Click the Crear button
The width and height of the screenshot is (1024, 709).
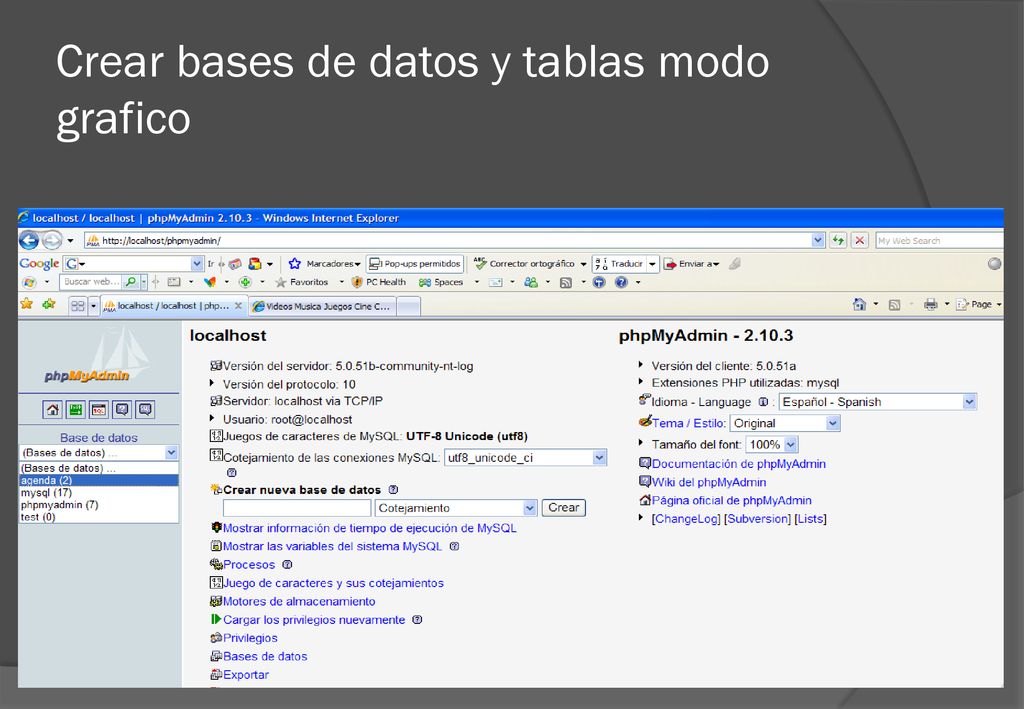(x=564, y=508)
